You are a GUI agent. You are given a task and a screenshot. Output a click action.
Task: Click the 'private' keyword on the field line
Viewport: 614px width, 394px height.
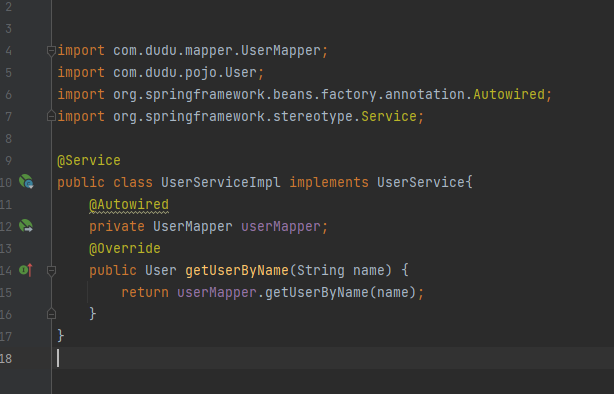click(x=117, y=227)
